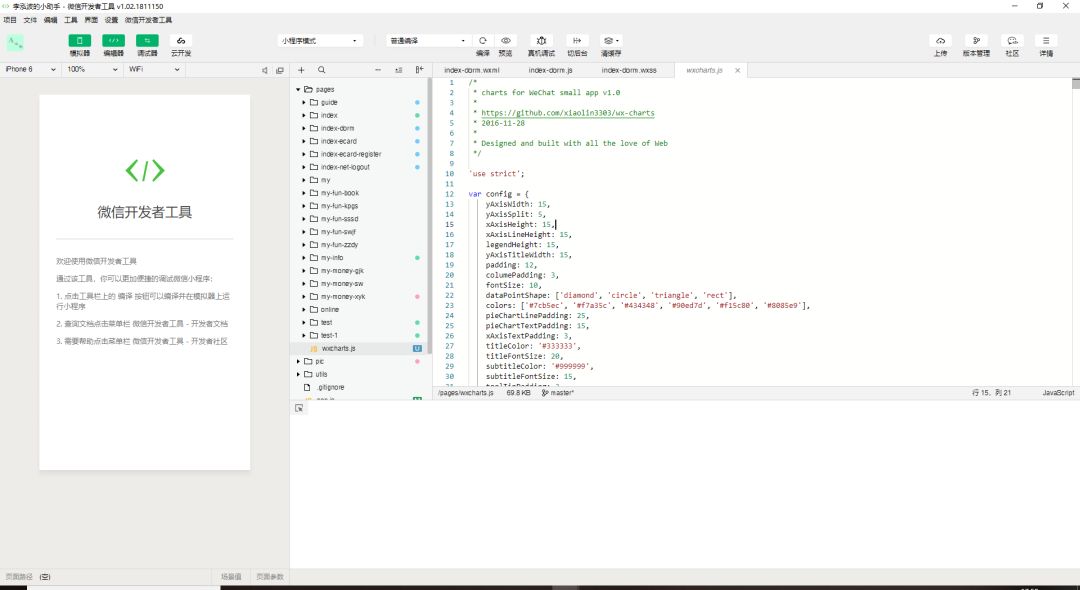Click the search icon in file panel
This screenshot has height=590, width=1080.
(x=322, y=70)
